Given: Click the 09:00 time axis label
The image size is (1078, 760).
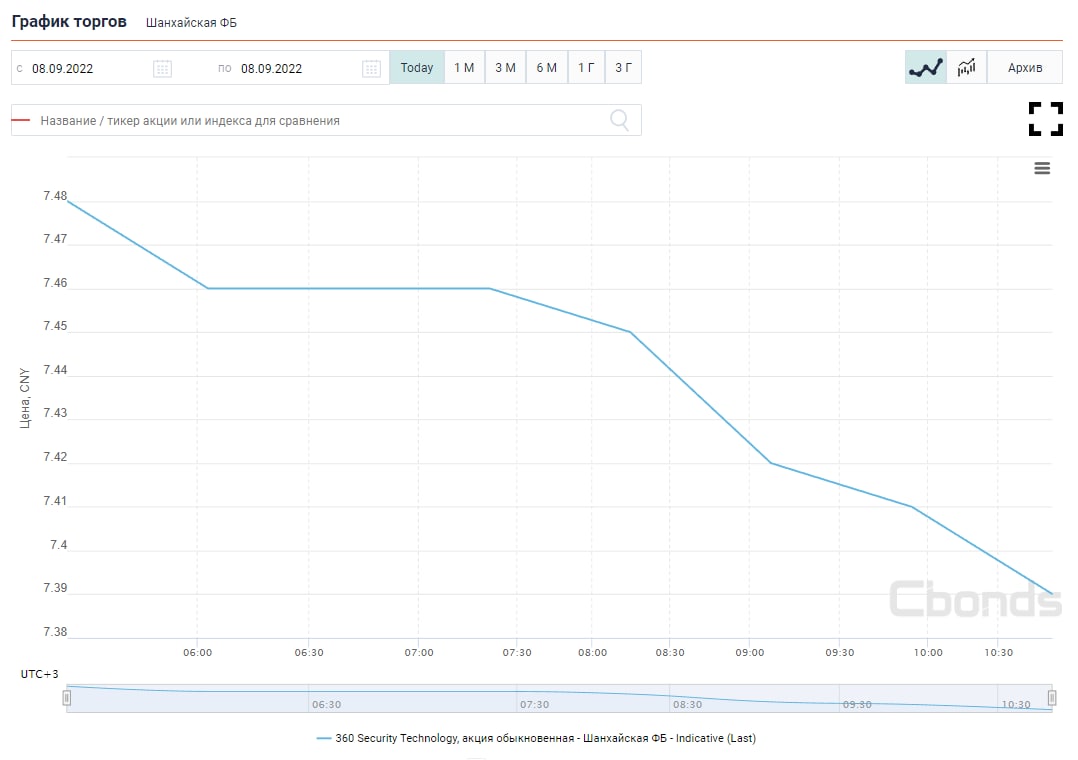Looking at the screenshot, I should coord(749,652).
